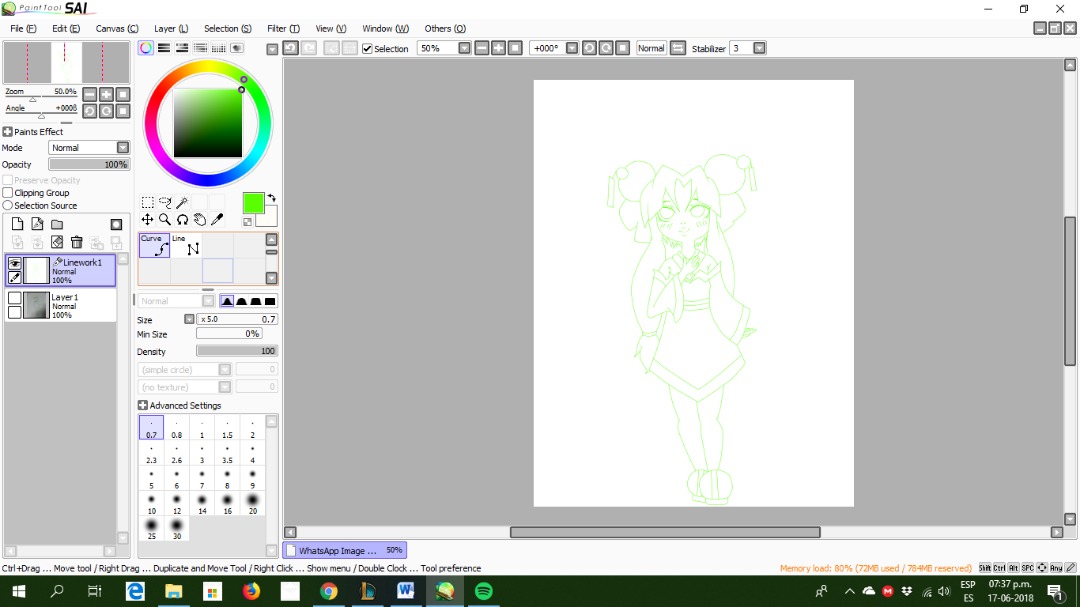Open the 50% zoom dropdown in toolbar

tap(464, 48)
